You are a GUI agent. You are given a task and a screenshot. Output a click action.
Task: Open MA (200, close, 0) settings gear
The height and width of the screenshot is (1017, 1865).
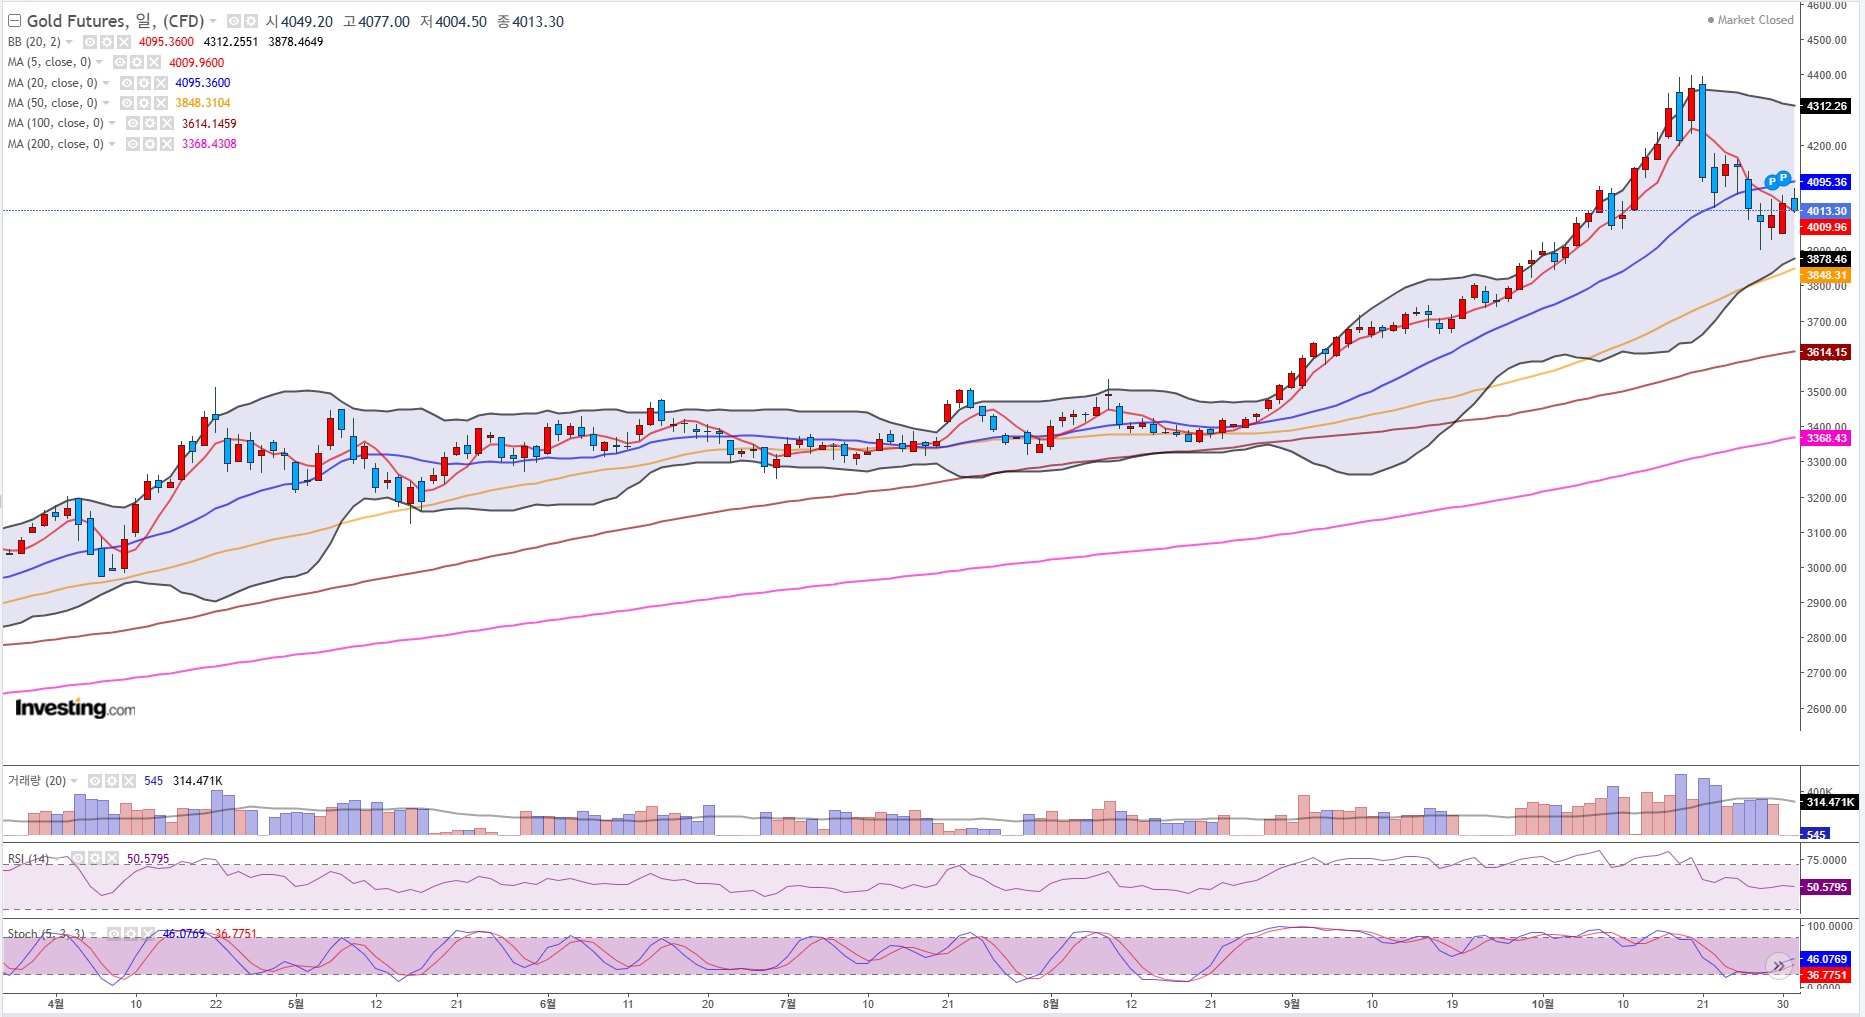click(150, 144)
